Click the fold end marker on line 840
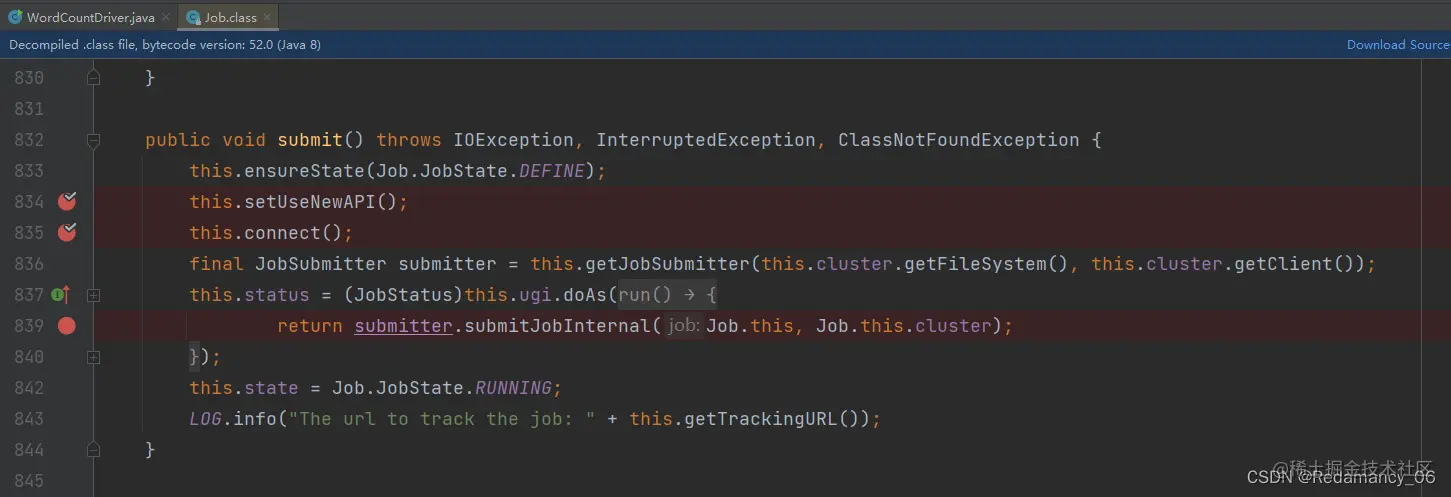 (x=94, y=356)
